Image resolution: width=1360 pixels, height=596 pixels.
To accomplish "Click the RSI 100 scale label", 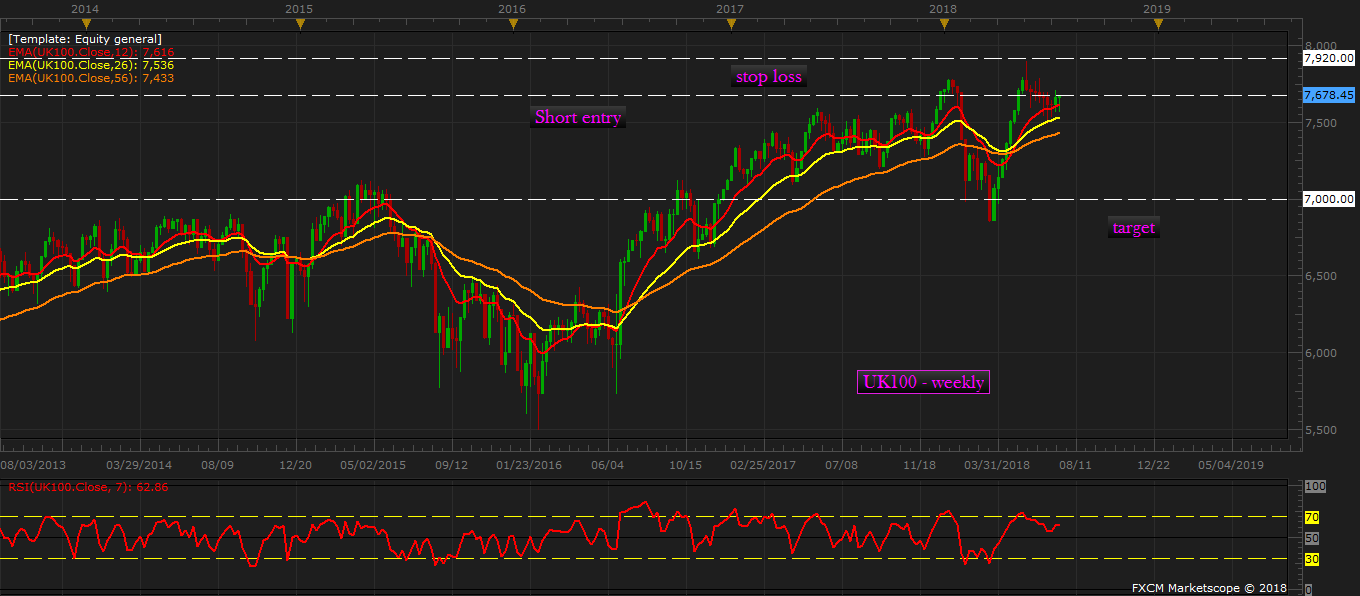I will (1315, 486).
